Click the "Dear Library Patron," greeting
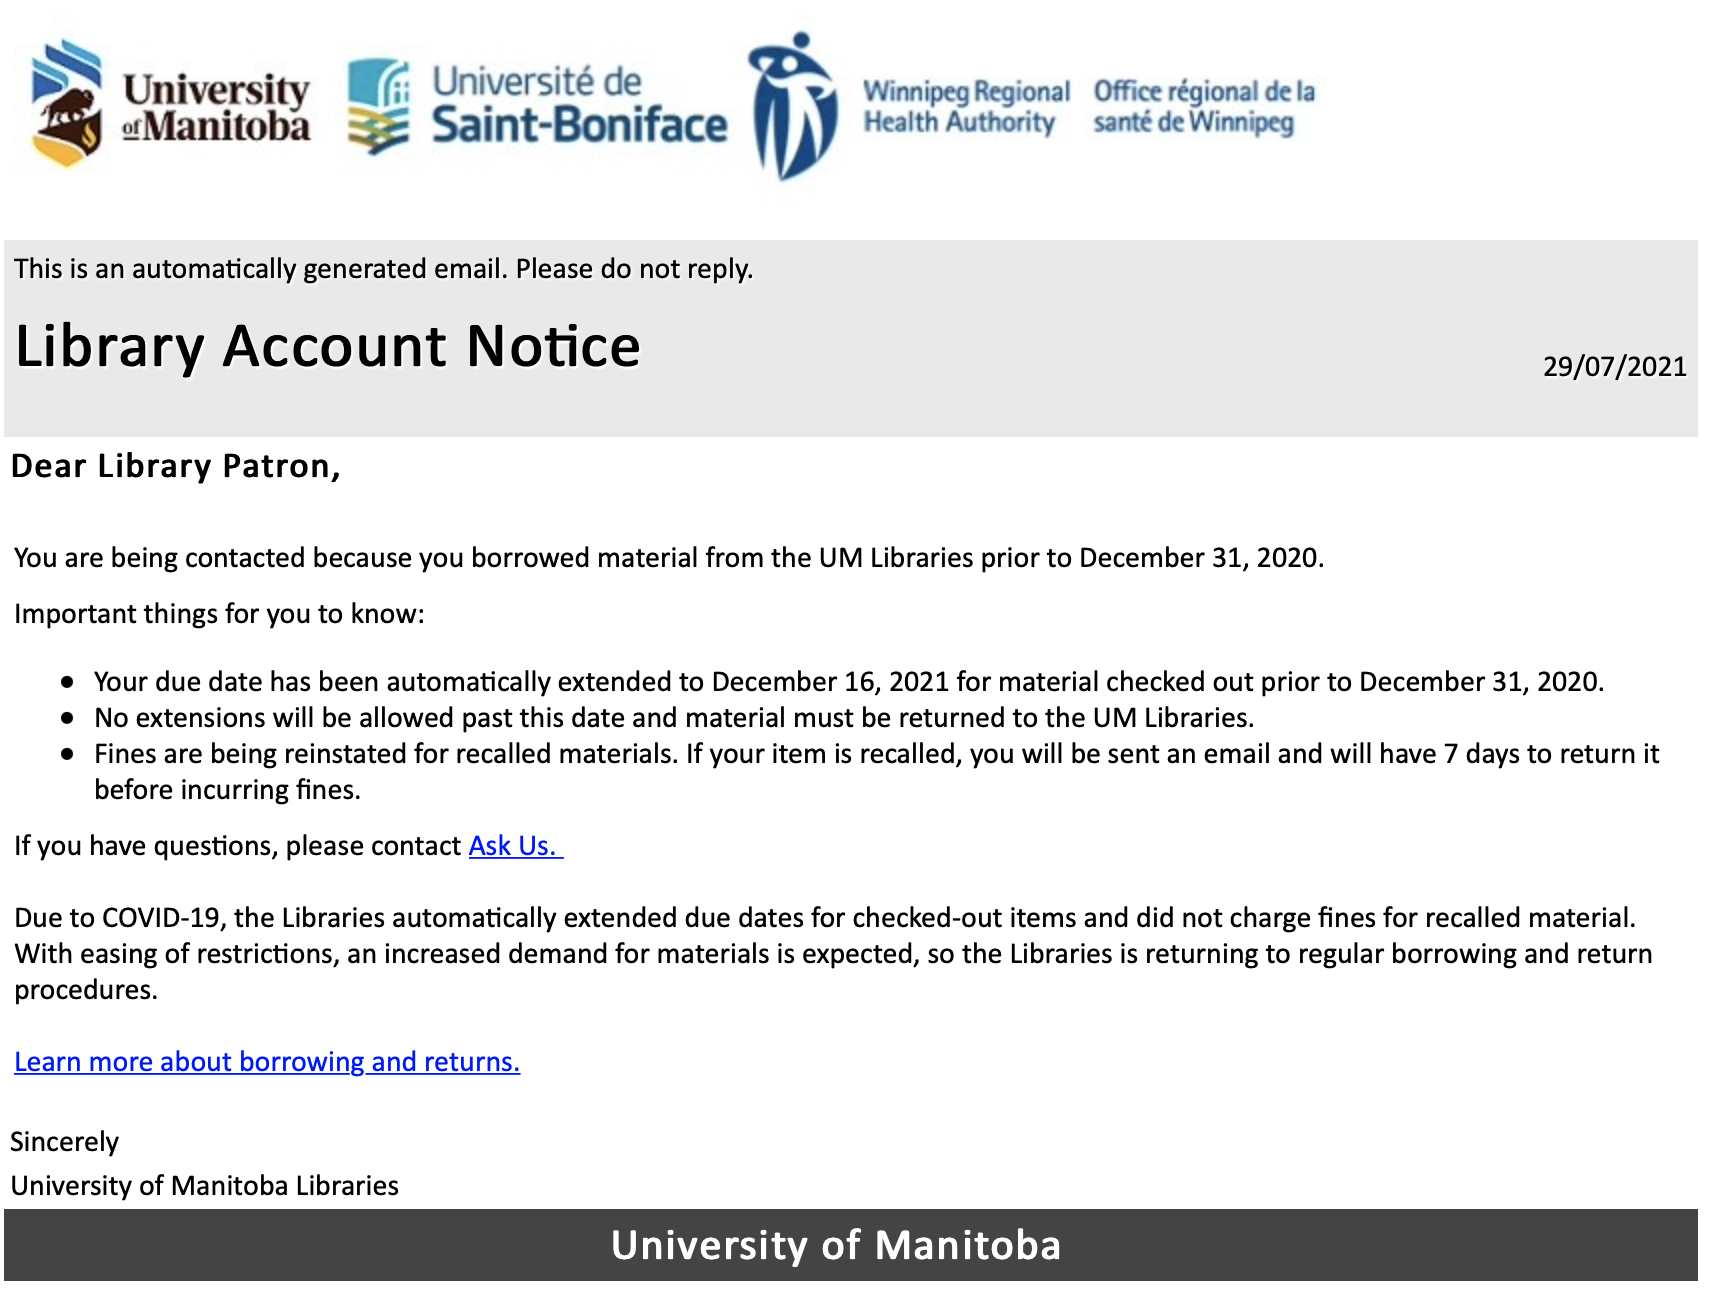 (176, 467)
